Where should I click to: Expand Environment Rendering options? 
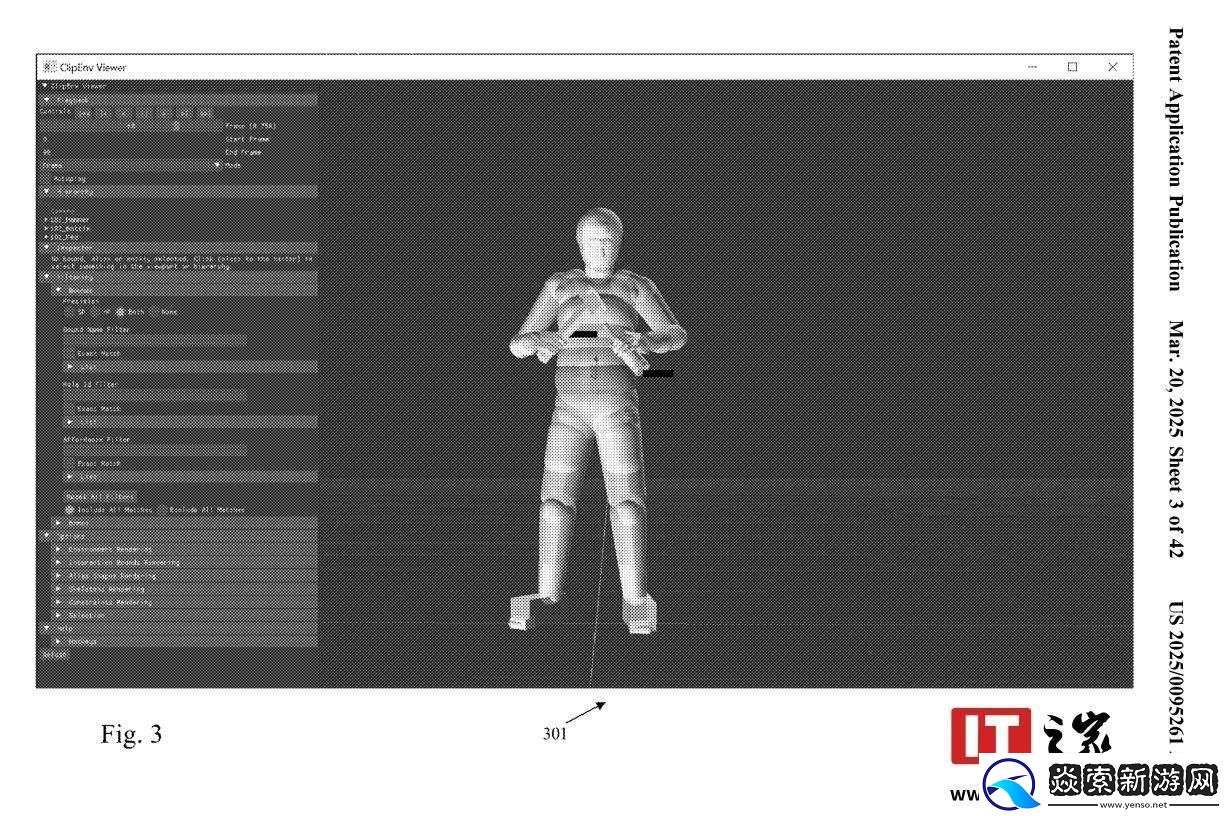click(x=58, y=549)
